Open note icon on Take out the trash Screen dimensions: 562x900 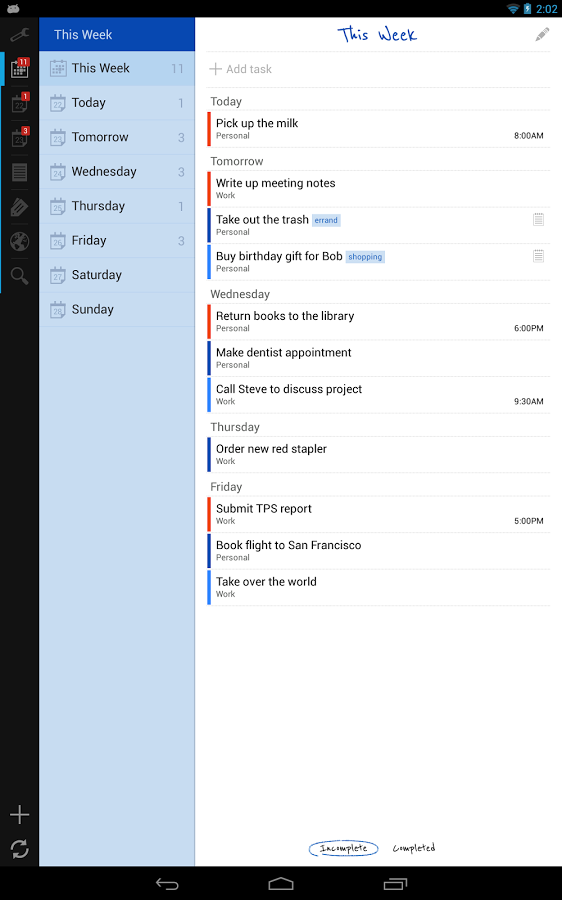(538, 219)
